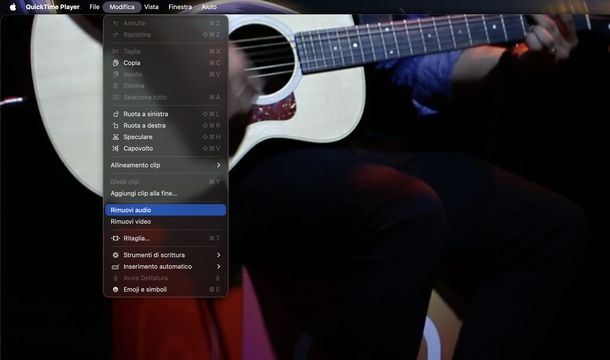
Task: Open the Apple menu
Action: pos(13,7)
